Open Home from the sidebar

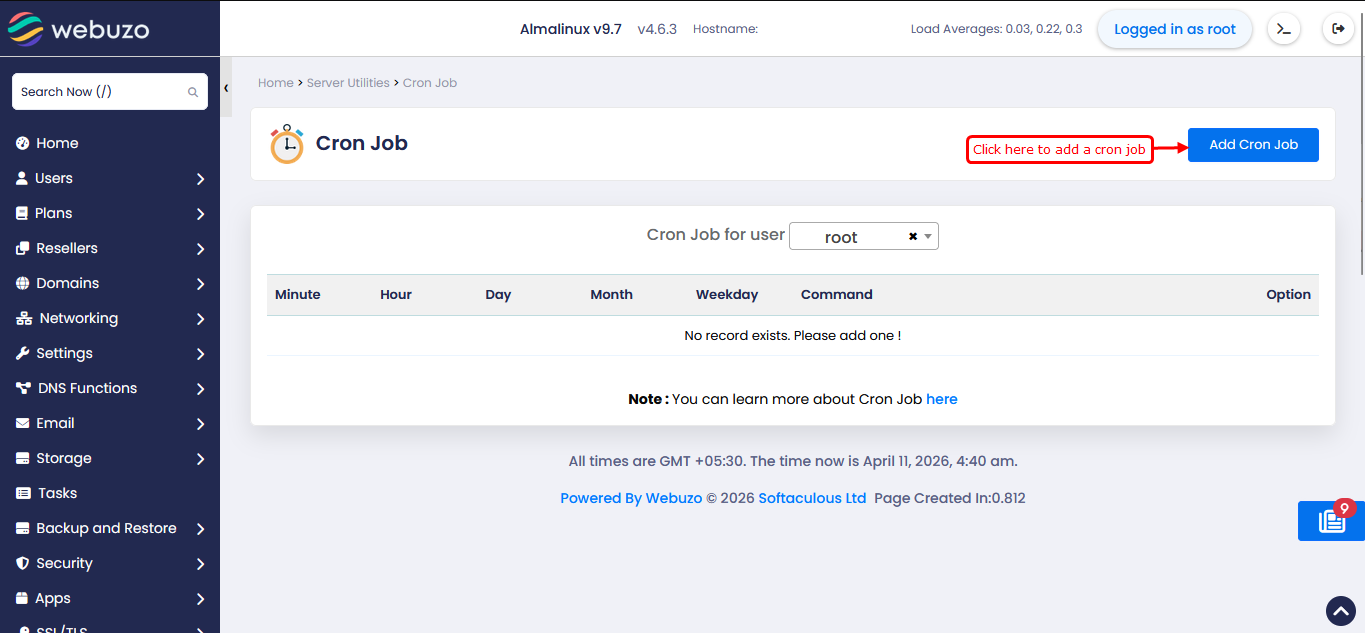(x=57, y=143)
